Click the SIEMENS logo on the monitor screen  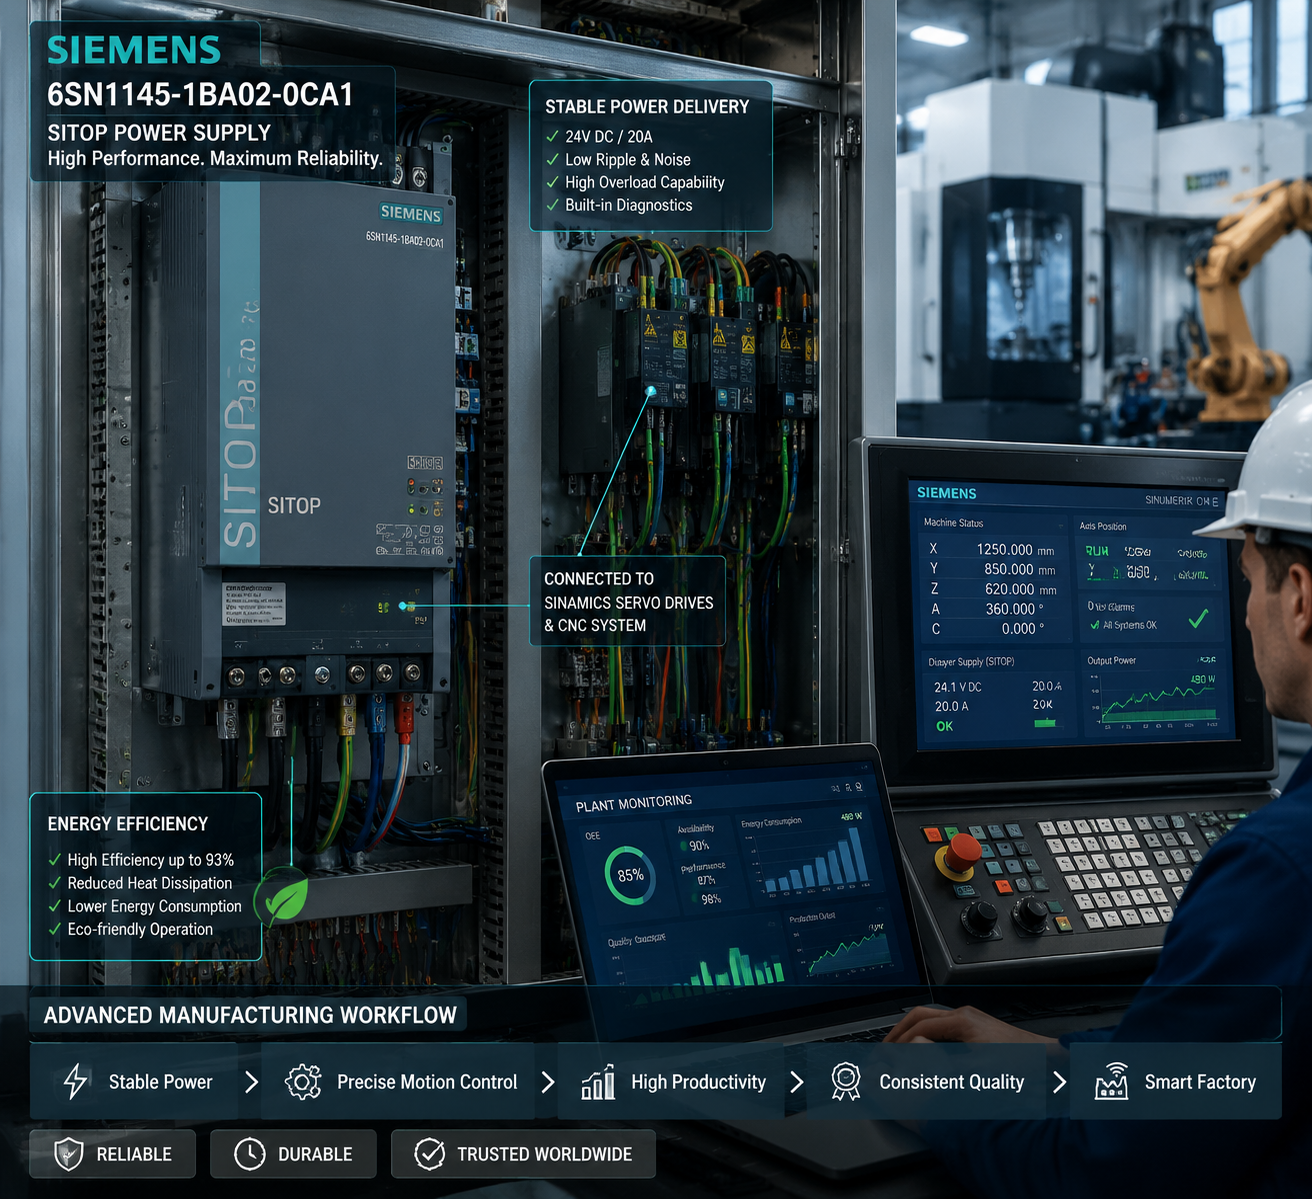click(947, 493)
